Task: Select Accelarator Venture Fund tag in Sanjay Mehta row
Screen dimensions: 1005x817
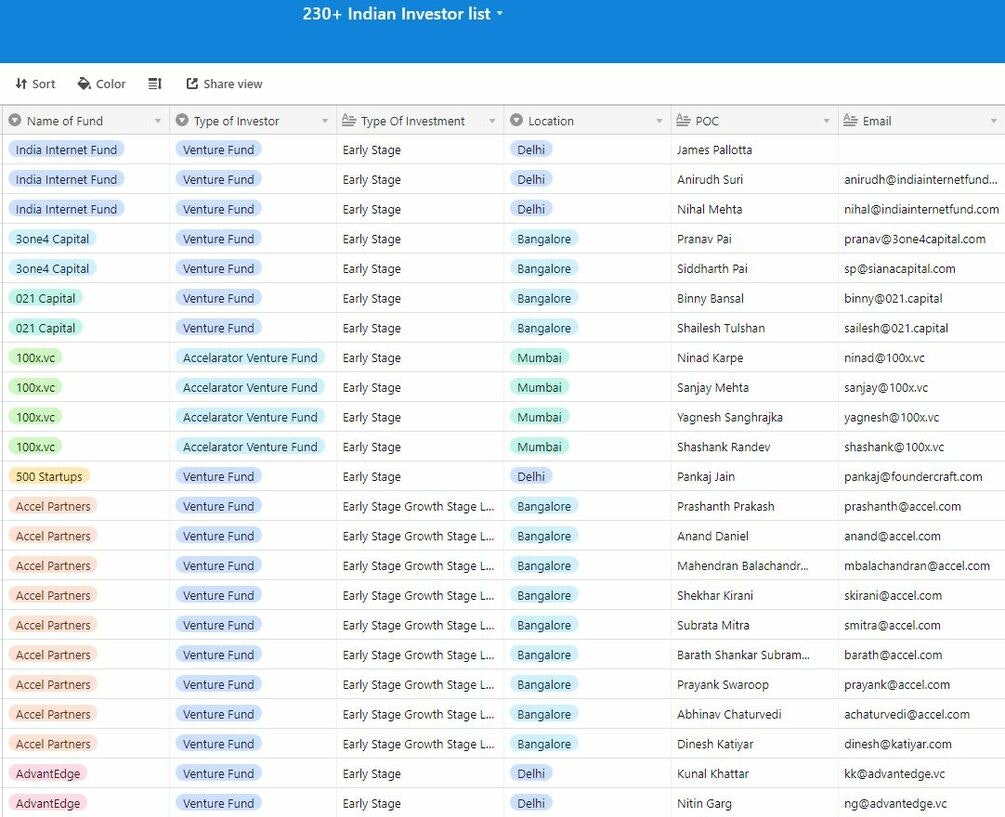Action: (250, 388)
